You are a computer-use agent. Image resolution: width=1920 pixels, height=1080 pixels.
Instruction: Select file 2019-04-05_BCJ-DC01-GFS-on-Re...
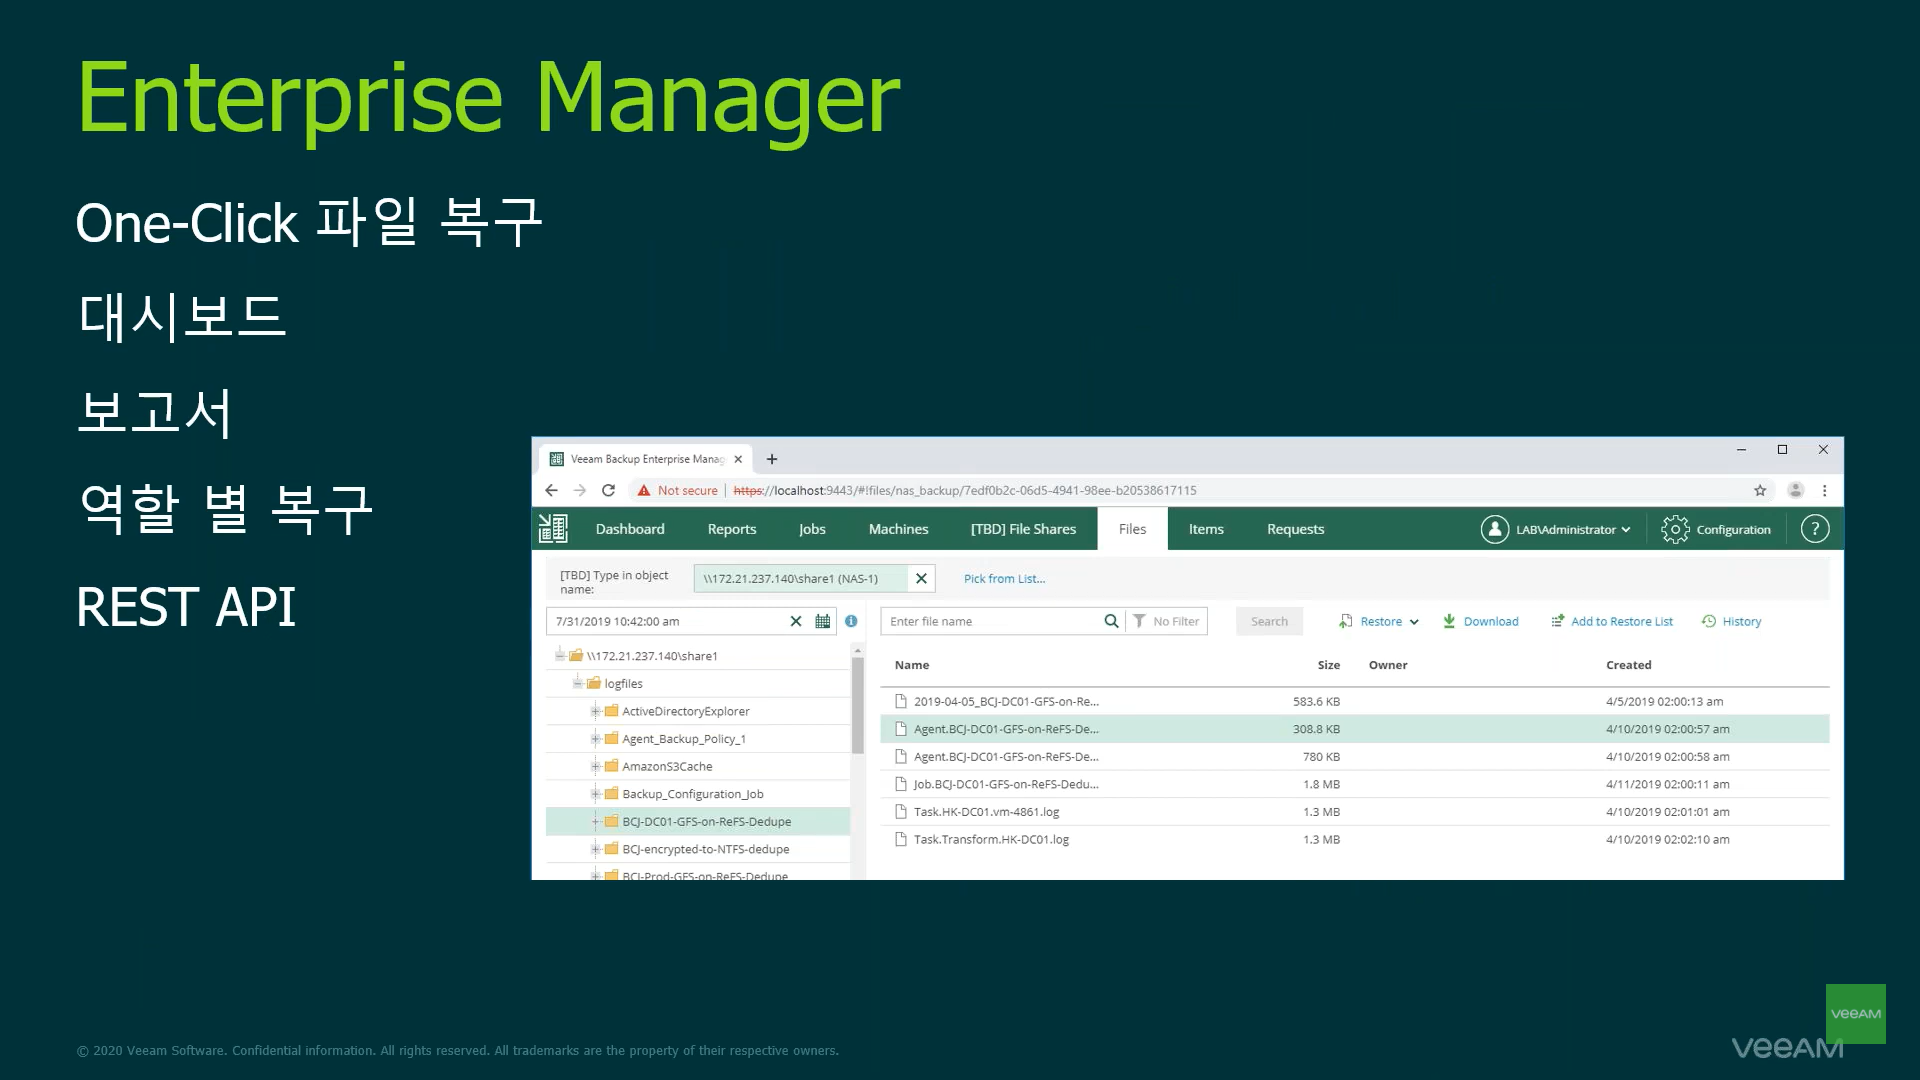coord(1354,701)
